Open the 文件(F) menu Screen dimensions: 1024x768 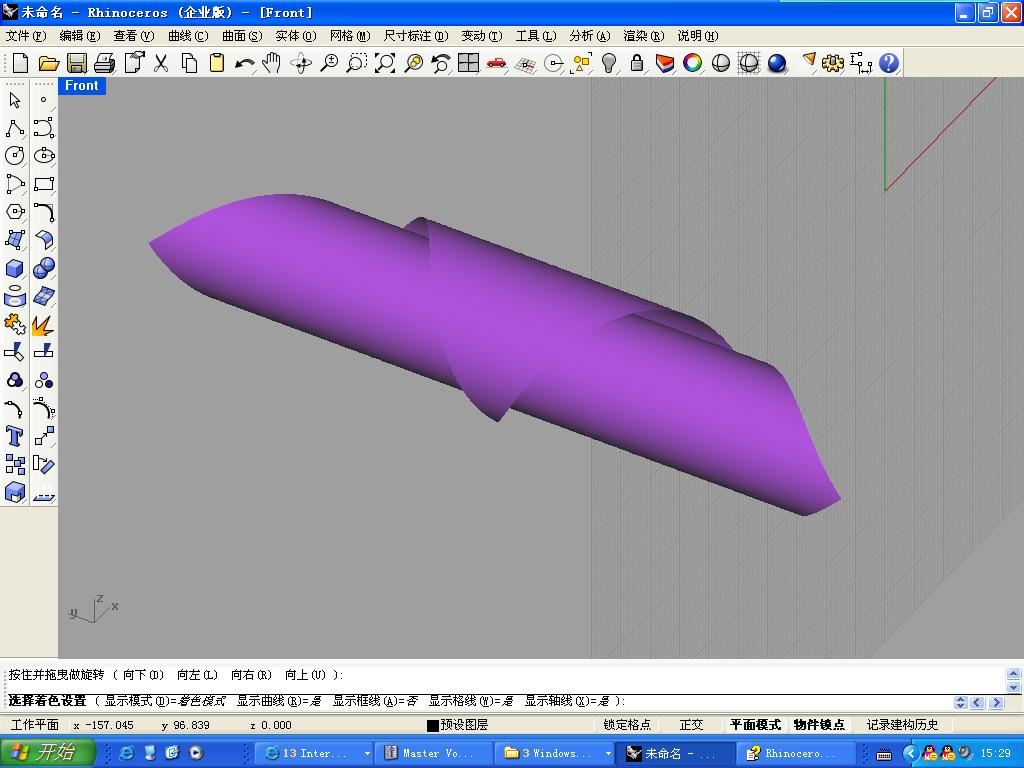click(26, 36)
